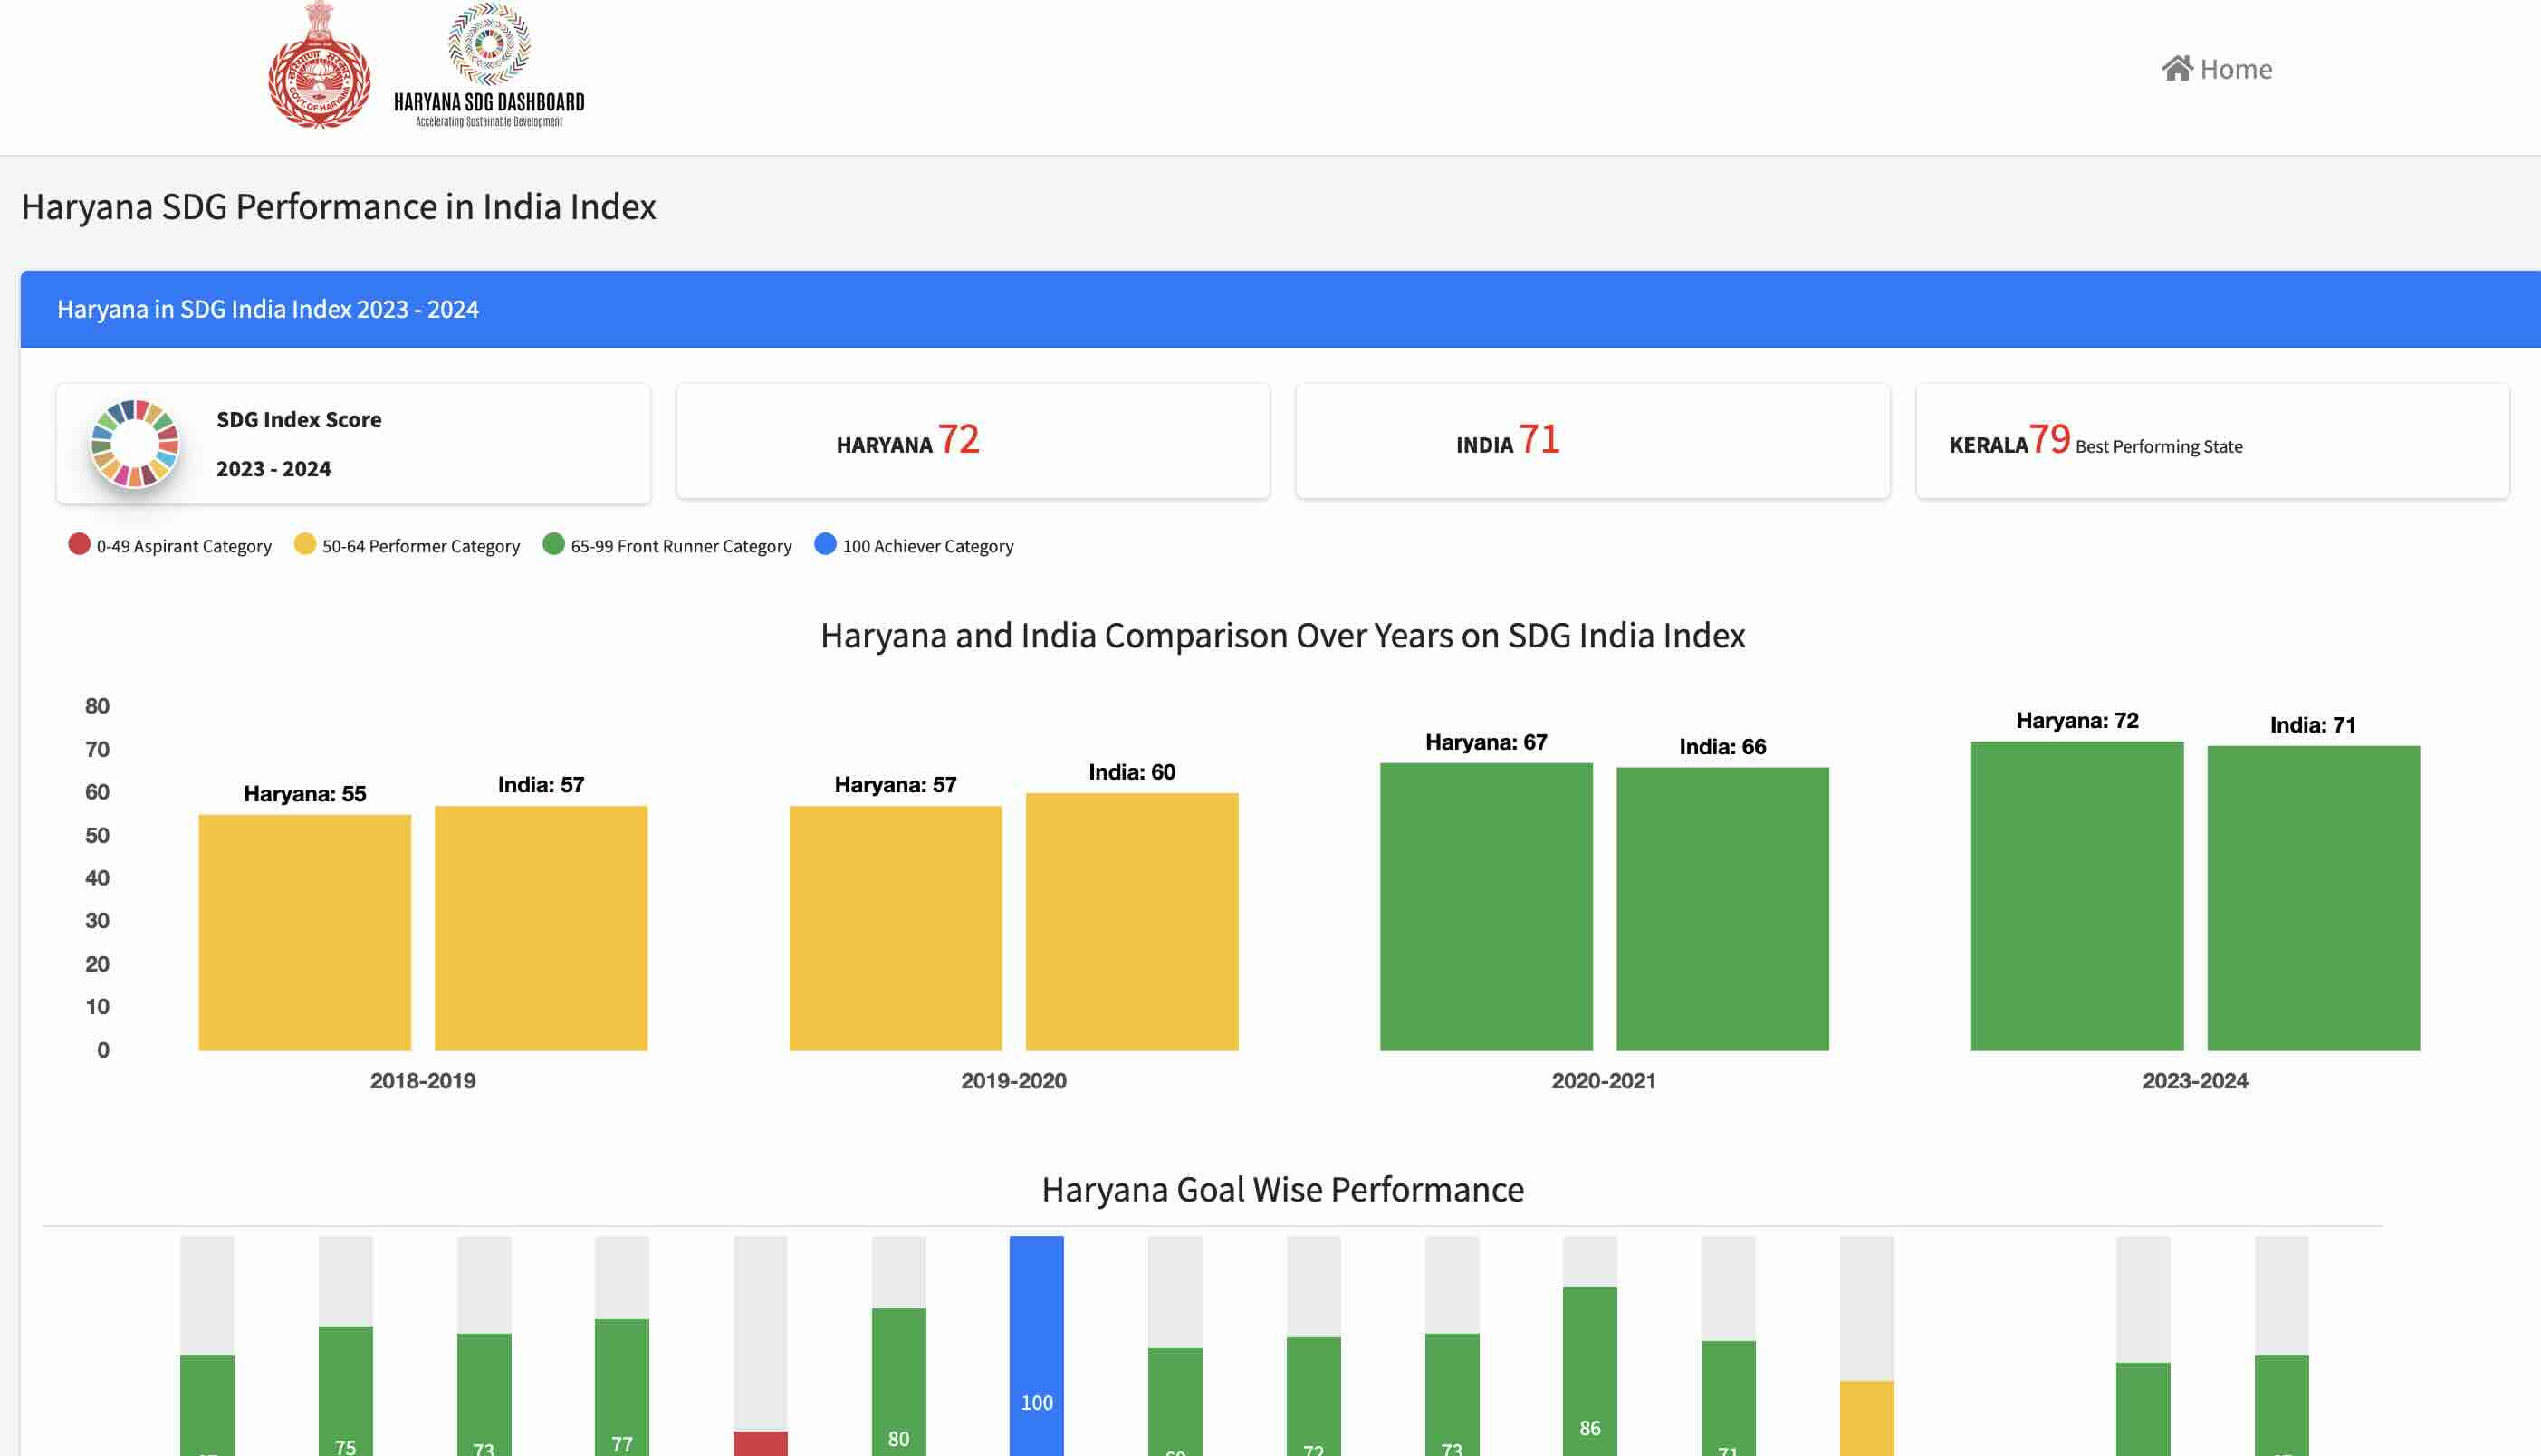The height and width of the screenshot is (1456, 2541).
Task: Select the '100 Achiever Category' legend text
Action: (x=928, y=546)
